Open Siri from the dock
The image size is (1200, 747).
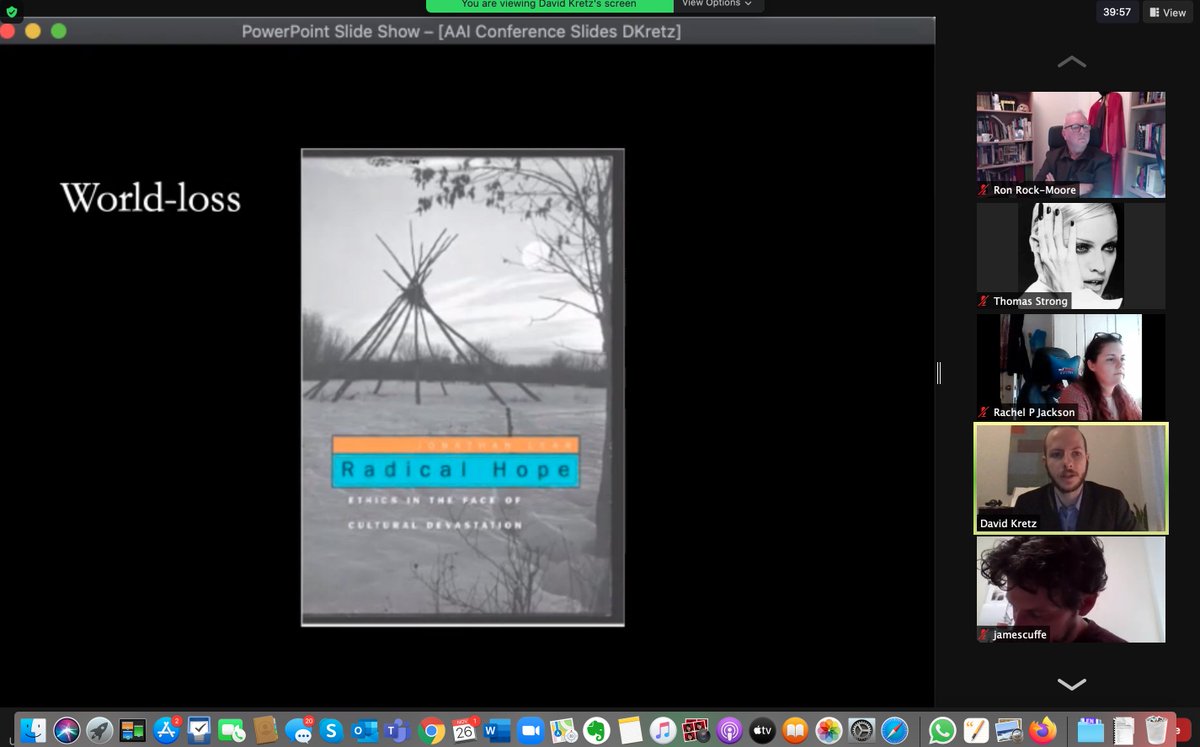tap(67, 730)
